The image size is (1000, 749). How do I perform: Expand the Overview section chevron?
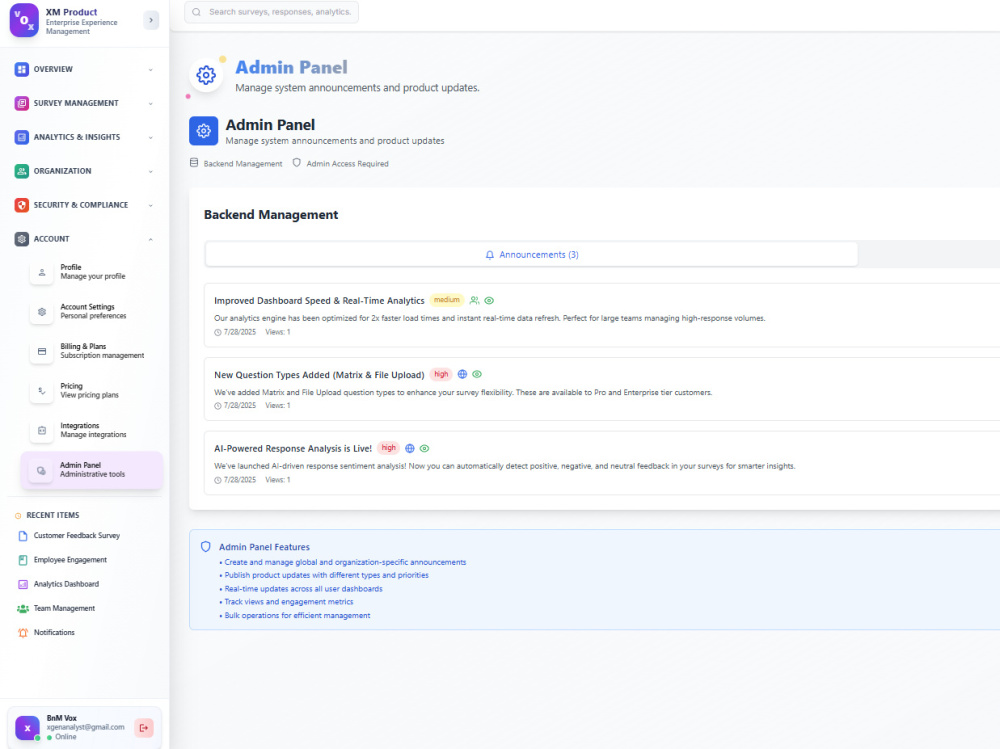(x=151, y=70)
